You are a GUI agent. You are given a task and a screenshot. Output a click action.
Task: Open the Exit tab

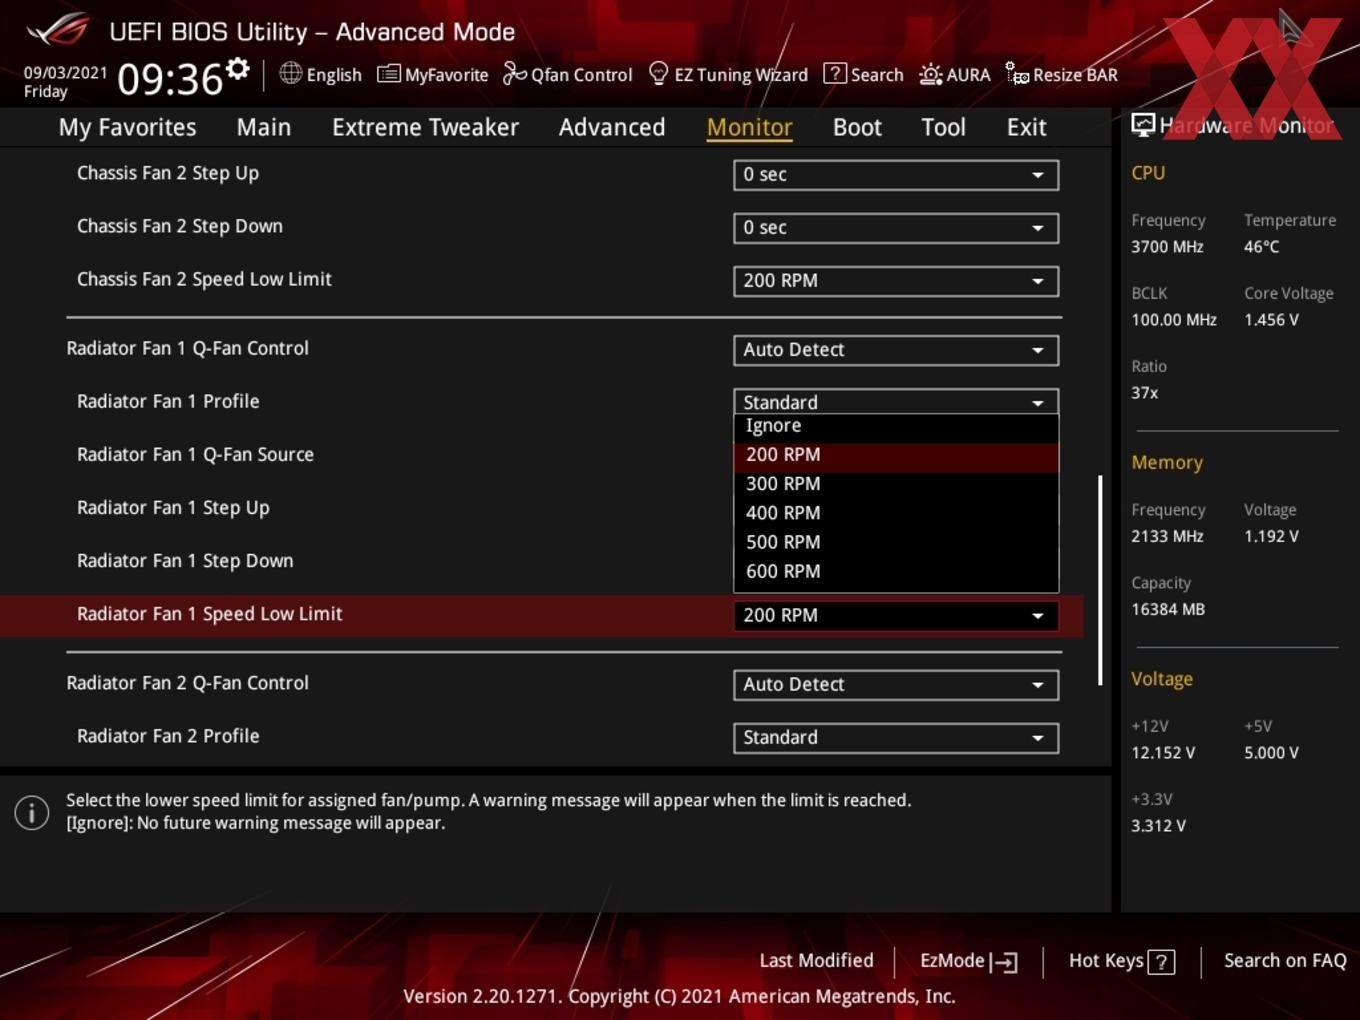[x=1026, y=127]
